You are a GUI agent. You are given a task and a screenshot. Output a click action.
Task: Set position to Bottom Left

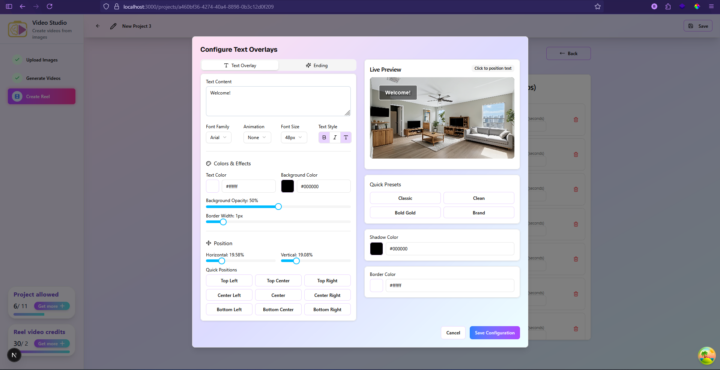coord(229,309)
